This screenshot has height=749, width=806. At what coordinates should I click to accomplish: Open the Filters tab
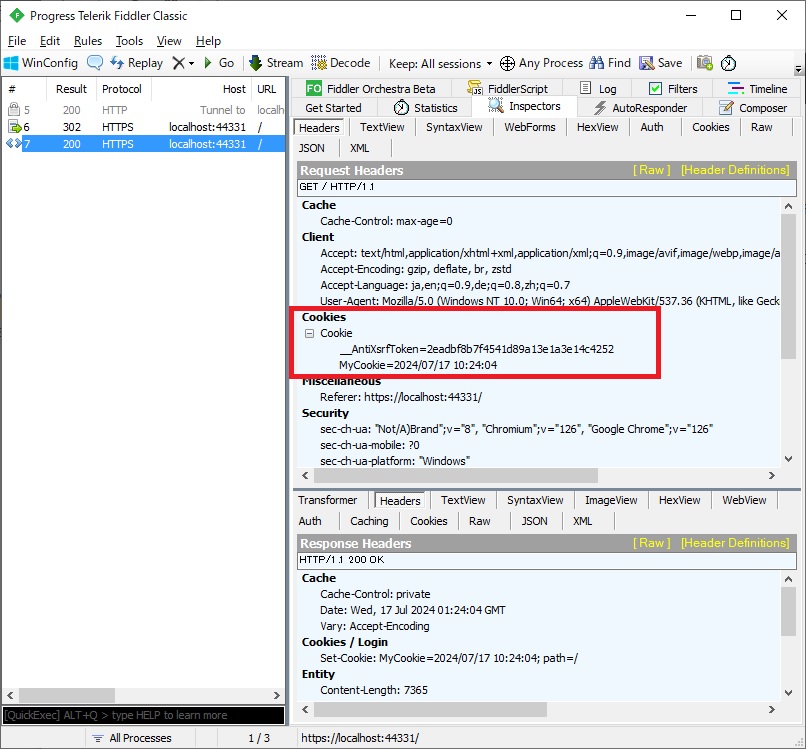673,88
